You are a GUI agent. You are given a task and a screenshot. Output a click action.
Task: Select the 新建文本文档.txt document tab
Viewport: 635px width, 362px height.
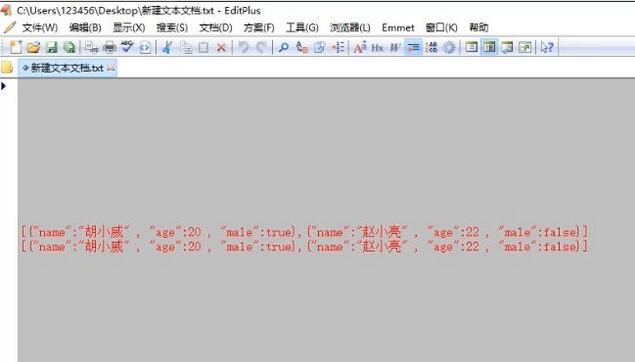pyautogui.click(x=67, y=68)
